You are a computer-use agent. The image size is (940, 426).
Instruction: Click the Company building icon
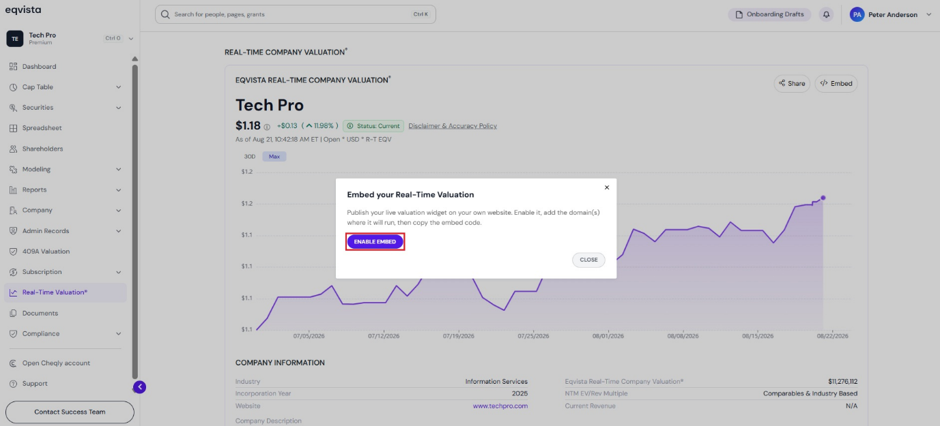13,210
